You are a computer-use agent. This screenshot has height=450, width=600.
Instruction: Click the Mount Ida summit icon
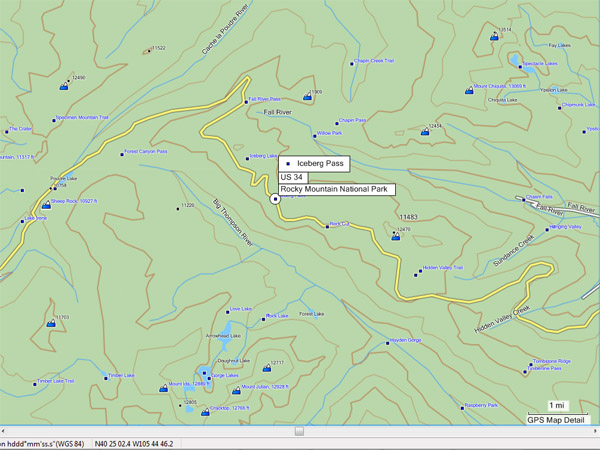tap(162, 388)
